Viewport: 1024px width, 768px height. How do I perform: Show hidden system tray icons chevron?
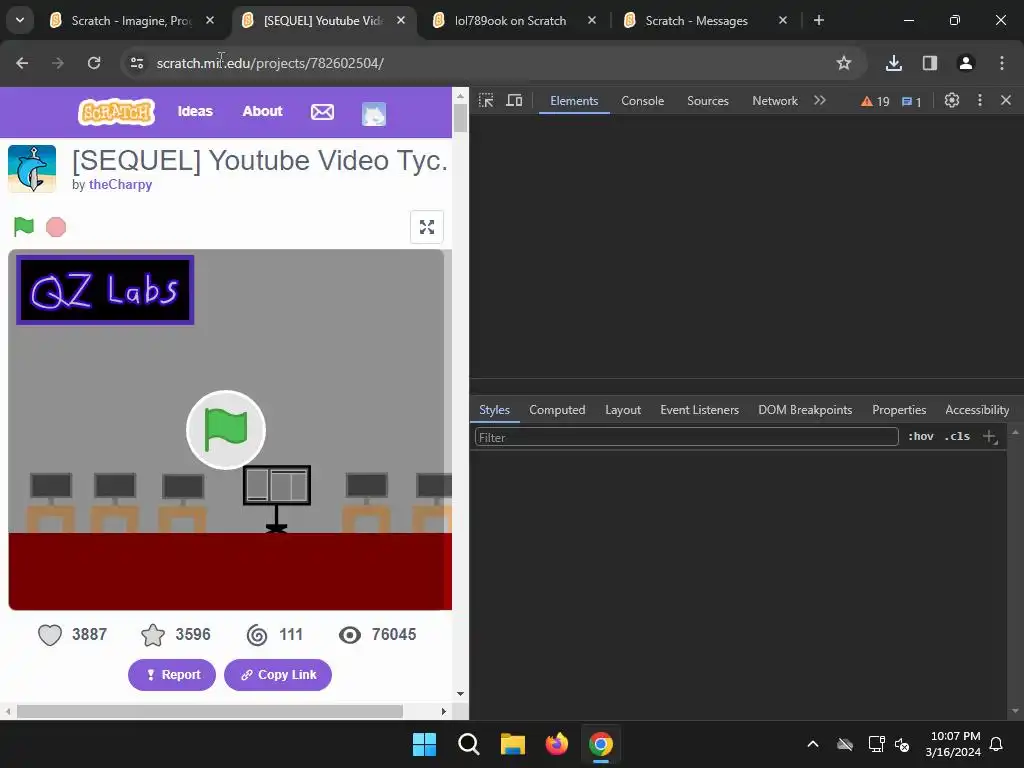[x=813, y=744]
